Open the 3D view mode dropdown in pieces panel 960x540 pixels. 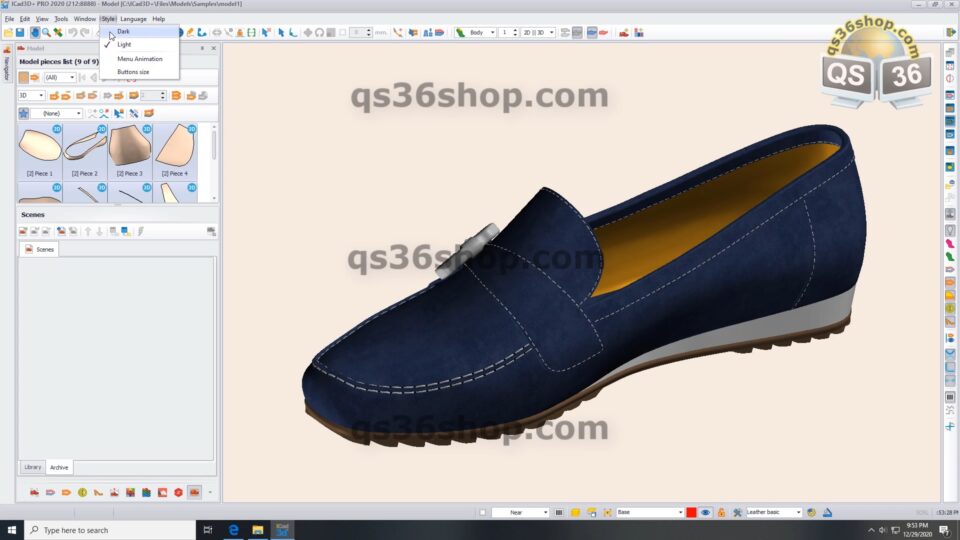click(x=31, y=96)
